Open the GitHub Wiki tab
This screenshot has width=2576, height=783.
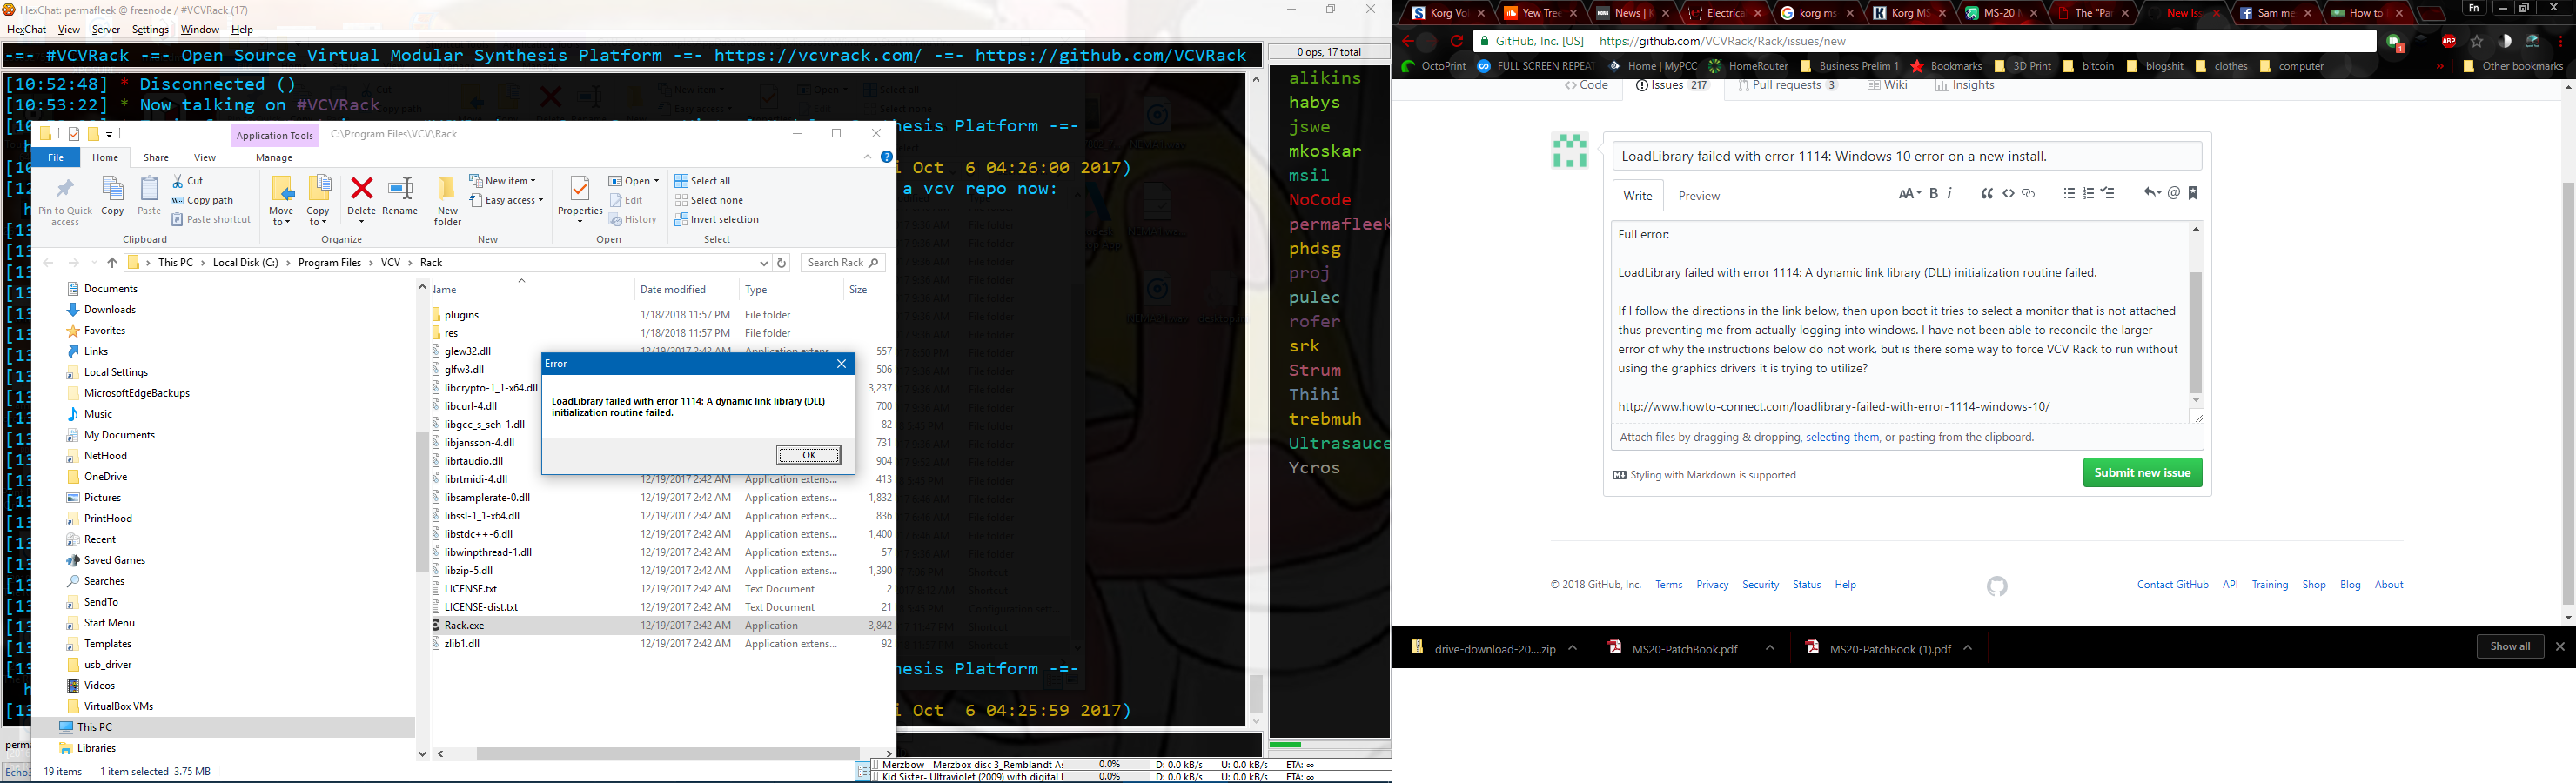click(1887, 86)
